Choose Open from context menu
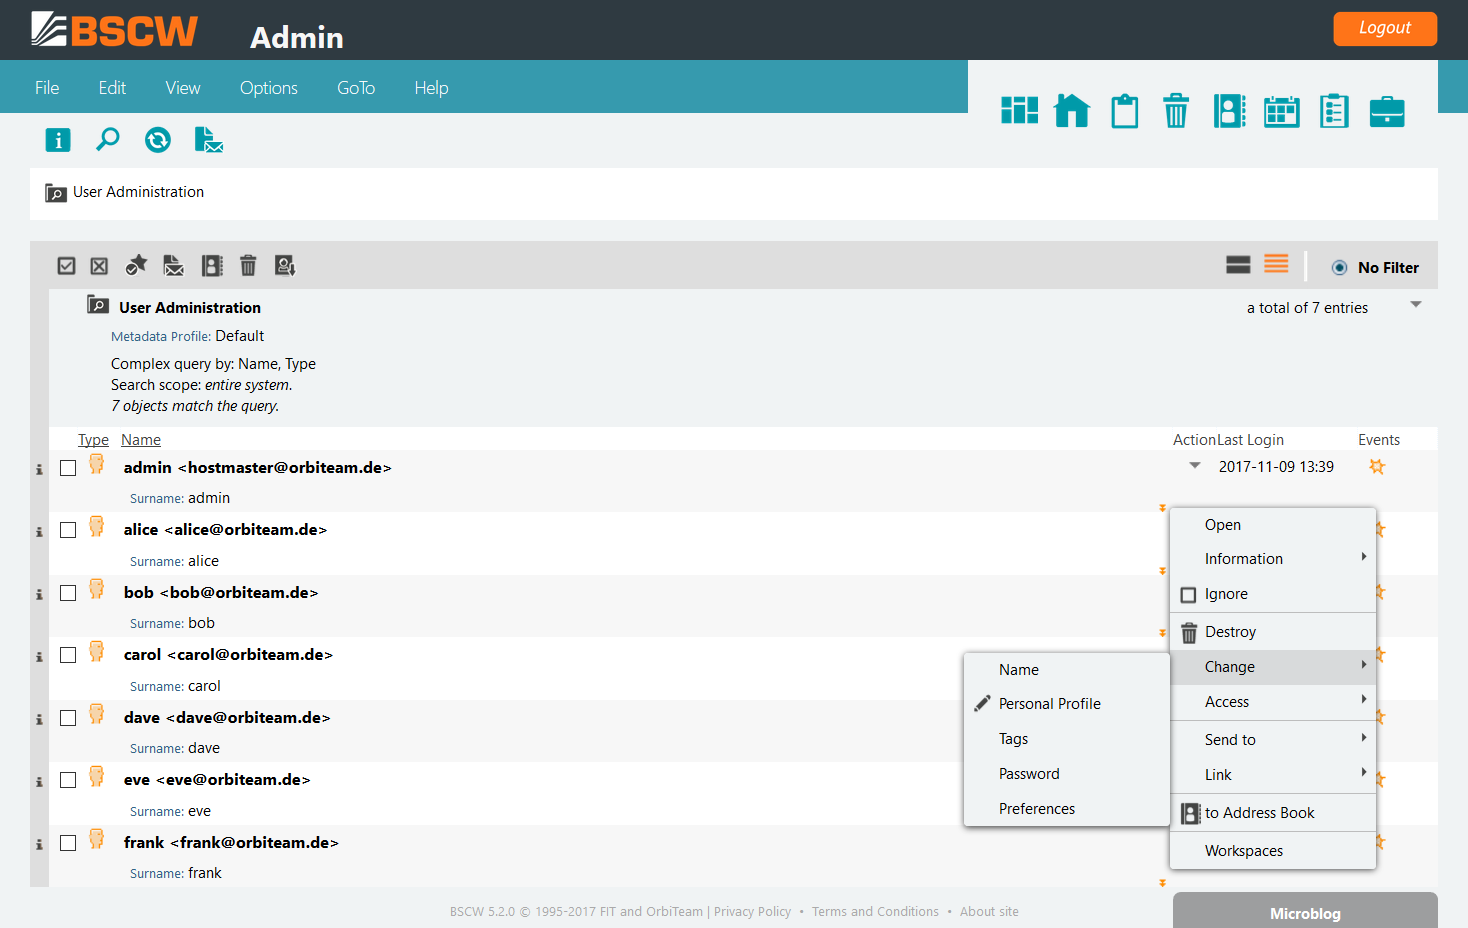This screenshot has height=928, width=1468. pos(1273,525)
